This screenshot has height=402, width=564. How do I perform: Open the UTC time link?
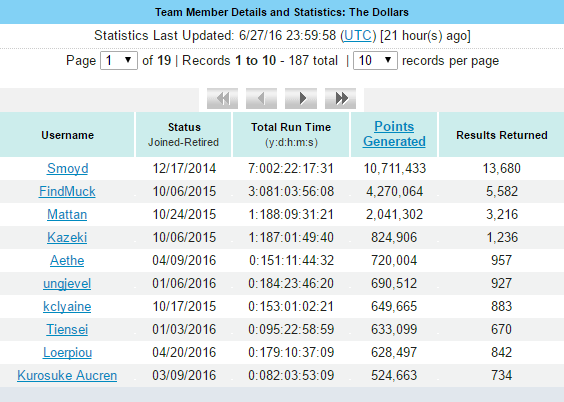pos(358,36)
